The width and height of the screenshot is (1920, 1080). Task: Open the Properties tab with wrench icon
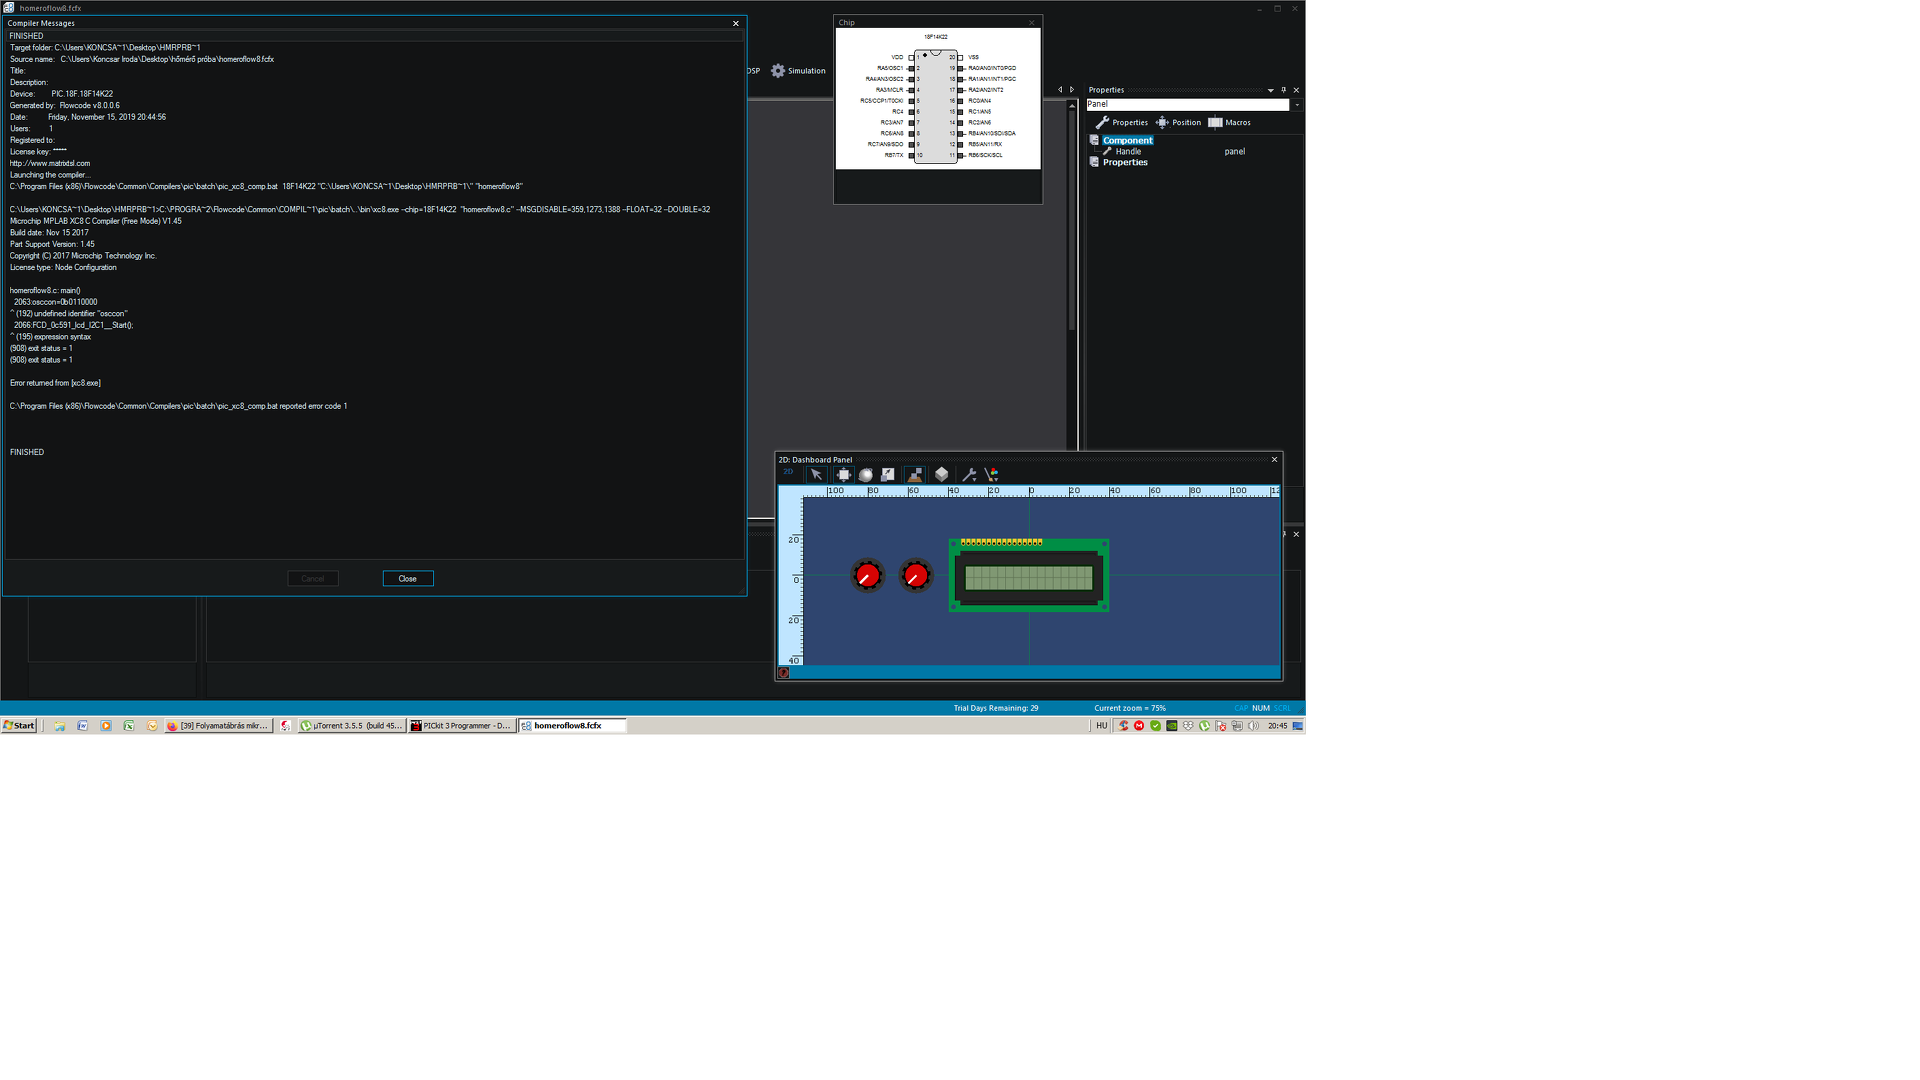[x=1122, y=123]
